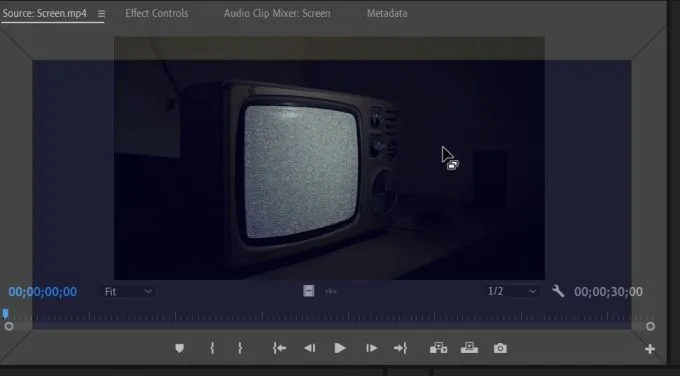
Task: Open the Button Editor plus icon
Action: [650, 349]
